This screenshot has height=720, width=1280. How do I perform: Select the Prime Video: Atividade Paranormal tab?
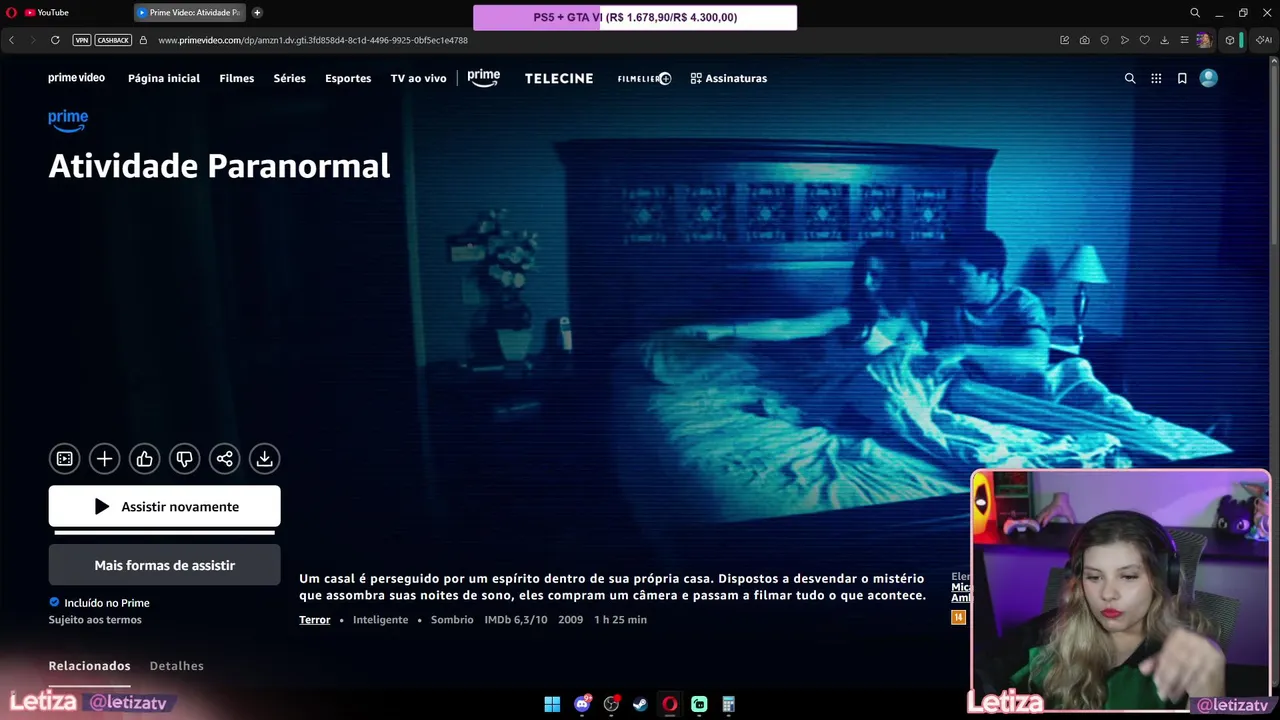[x=190, y=13]
